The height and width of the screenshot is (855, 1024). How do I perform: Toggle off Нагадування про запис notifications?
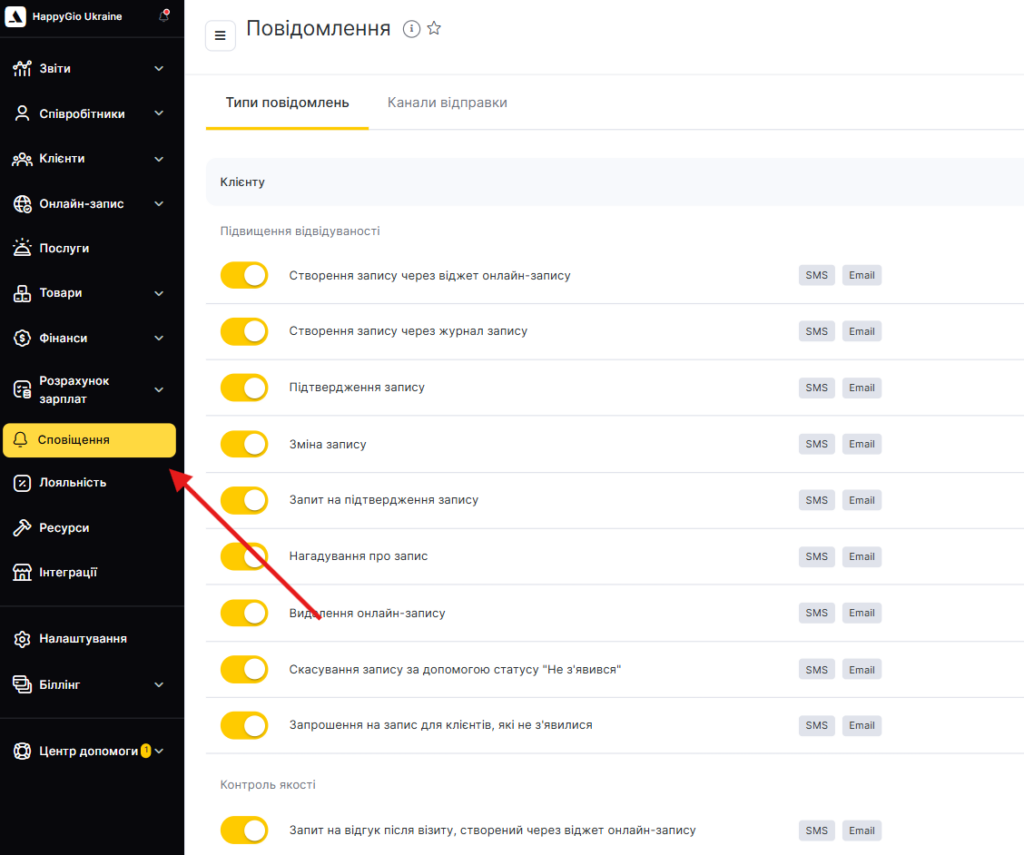(244, 556)
